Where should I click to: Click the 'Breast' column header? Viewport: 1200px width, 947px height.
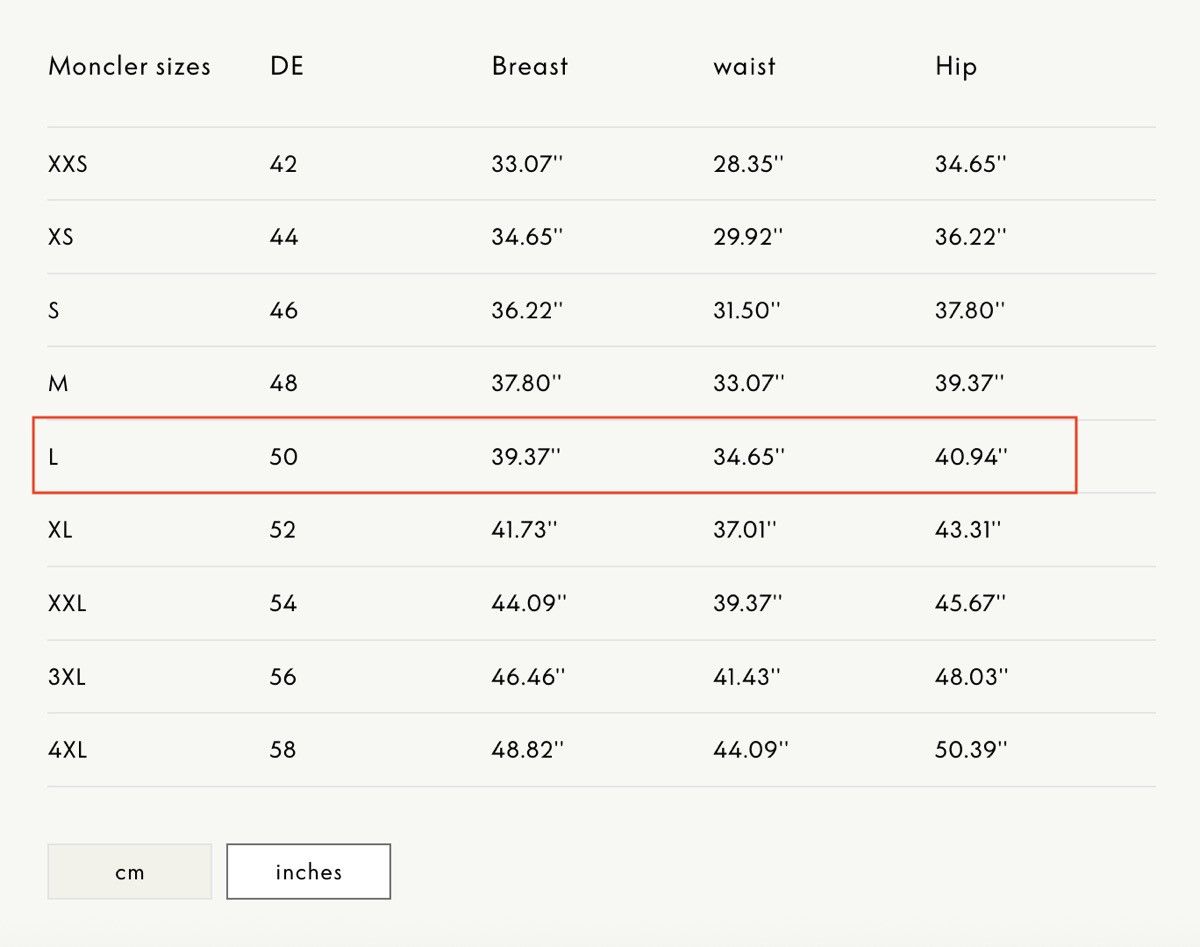coord(530,67)
